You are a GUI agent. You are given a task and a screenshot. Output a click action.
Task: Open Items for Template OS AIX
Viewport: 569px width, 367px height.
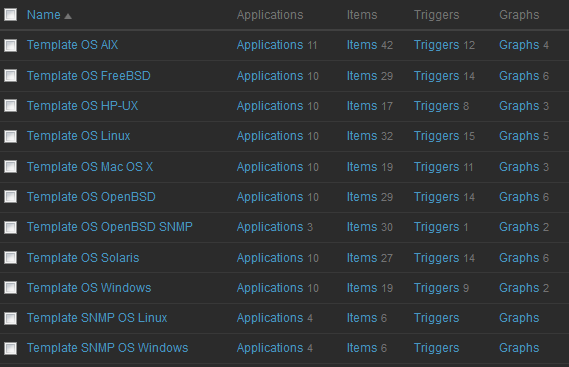(362, 45)
